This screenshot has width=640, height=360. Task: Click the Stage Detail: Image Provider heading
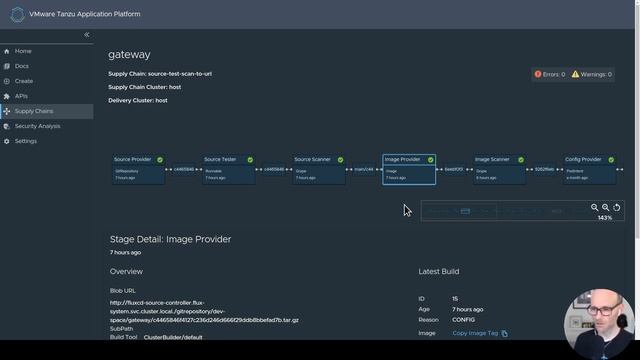coord(170,239)
